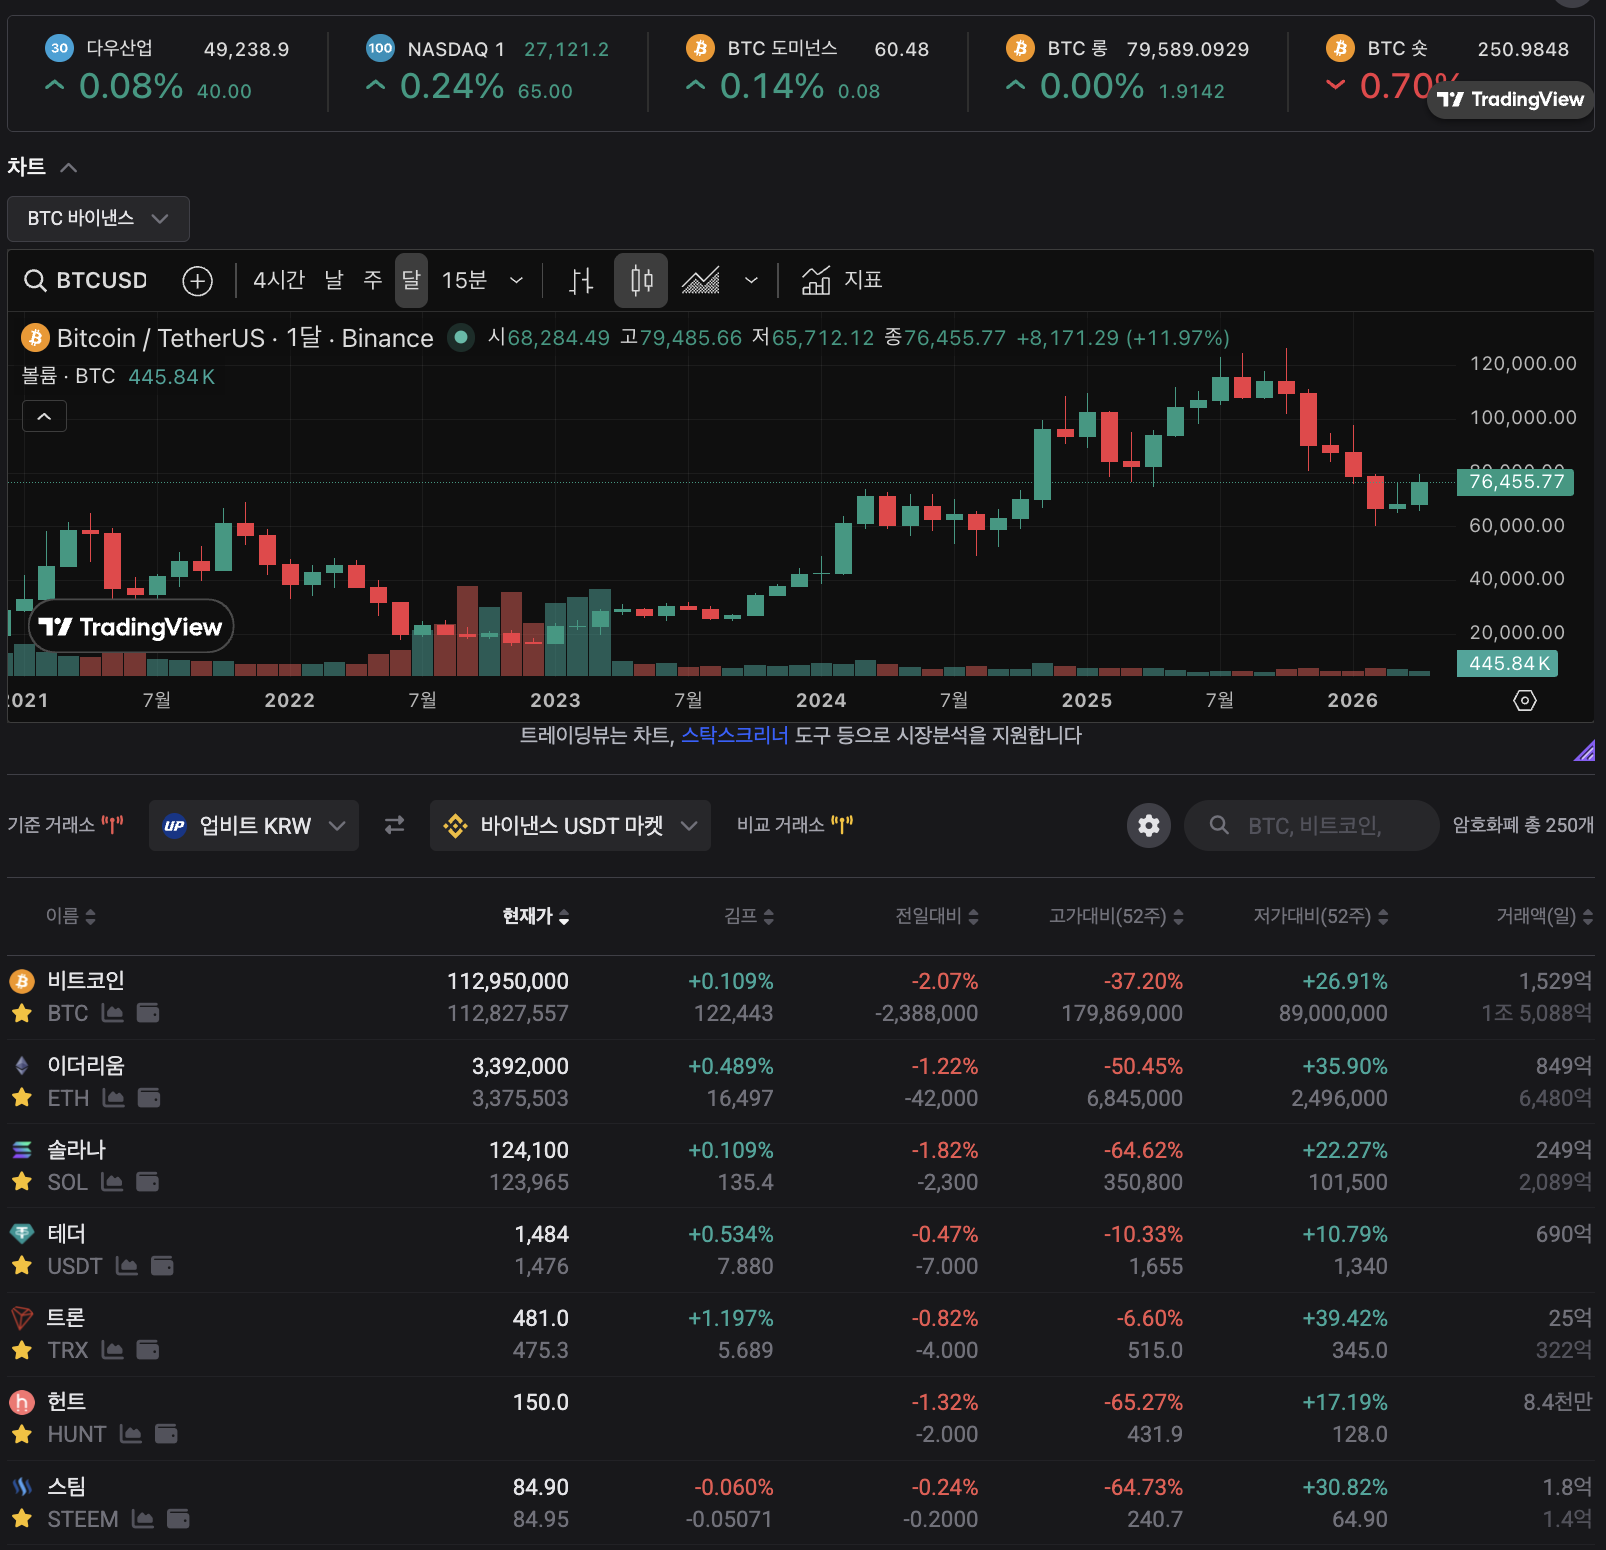Open the BTC 롱 ticker in the tape

[x=1128, y=70]
